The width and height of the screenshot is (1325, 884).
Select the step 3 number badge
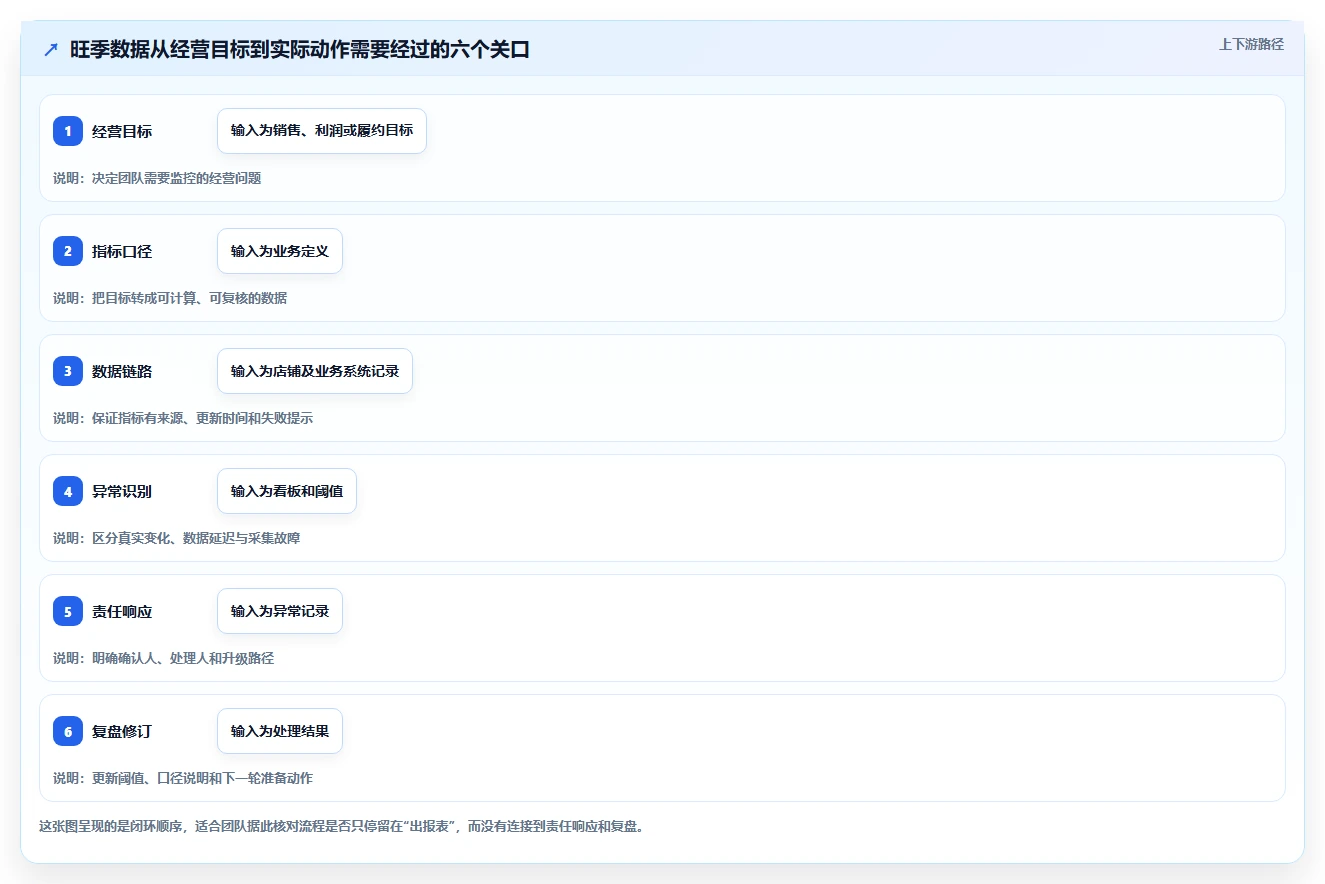[x=68, y=371]
